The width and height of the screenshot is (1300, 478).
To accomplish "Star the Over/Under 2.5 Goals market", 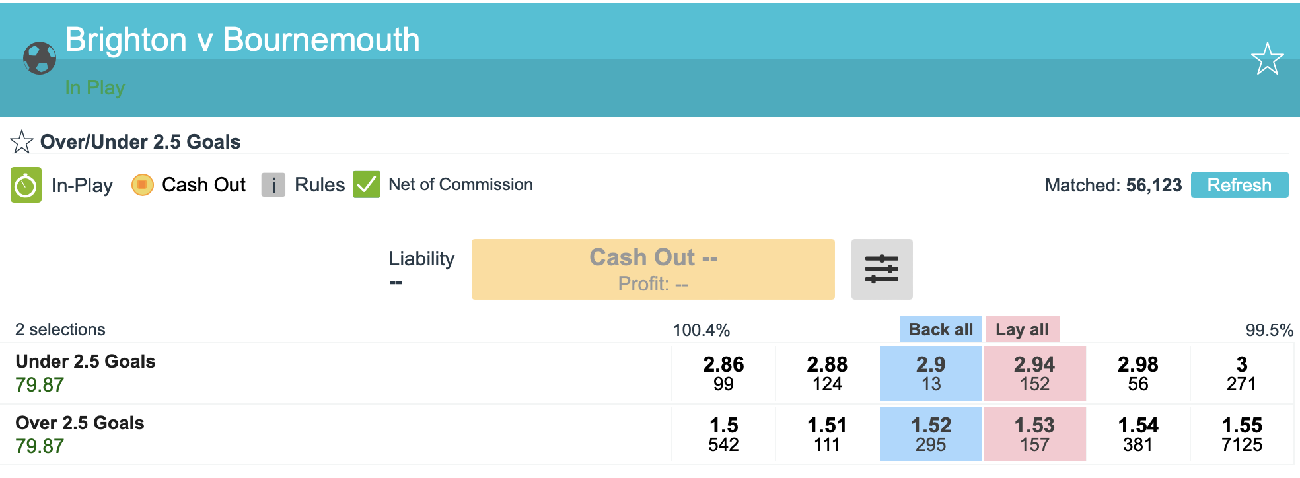I will pyautogui.click(x=22, y=142).
